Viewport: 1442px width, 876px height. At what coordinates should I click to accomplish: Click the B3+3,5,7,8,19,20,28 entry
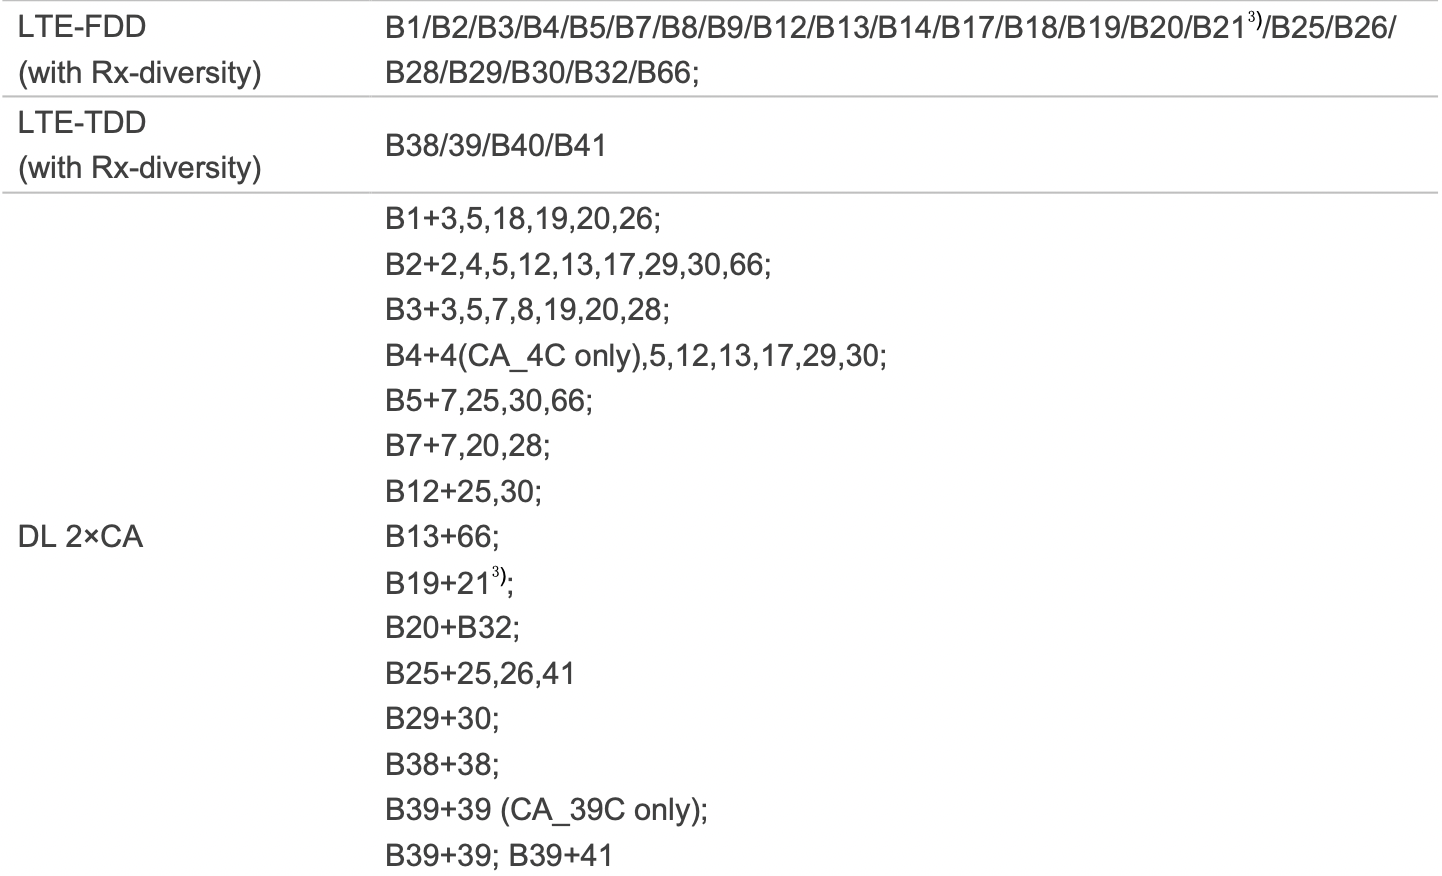pos(527,309)
